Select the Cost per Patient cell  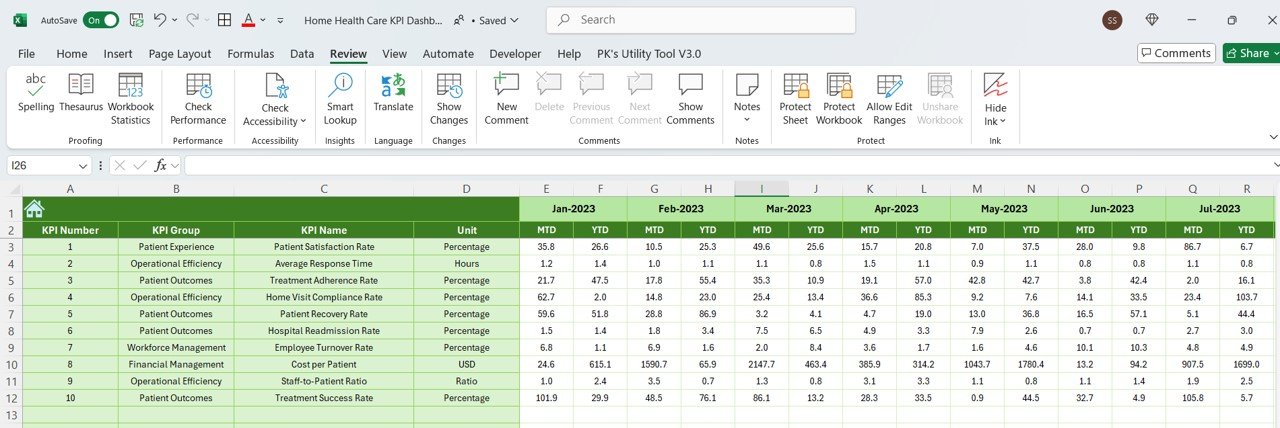click(x=324, y=365)
